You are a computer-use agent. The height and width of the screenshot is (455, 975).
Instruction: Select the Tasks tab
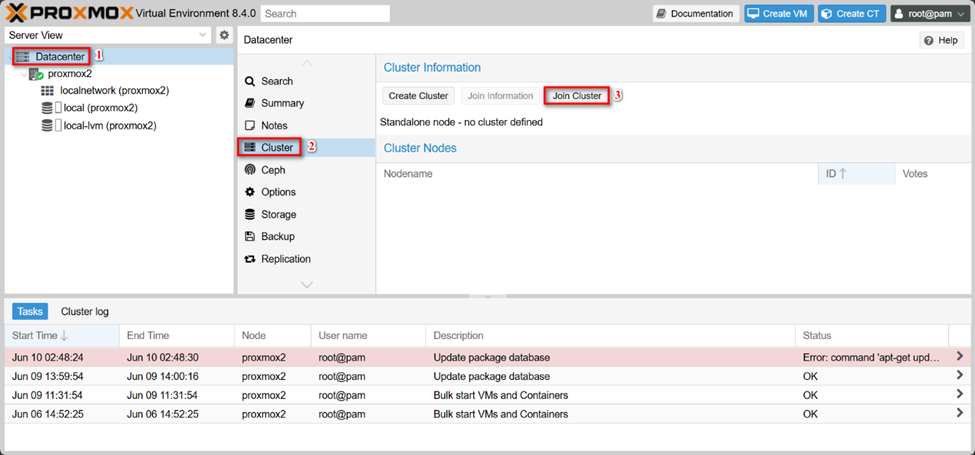pos(30,311)
